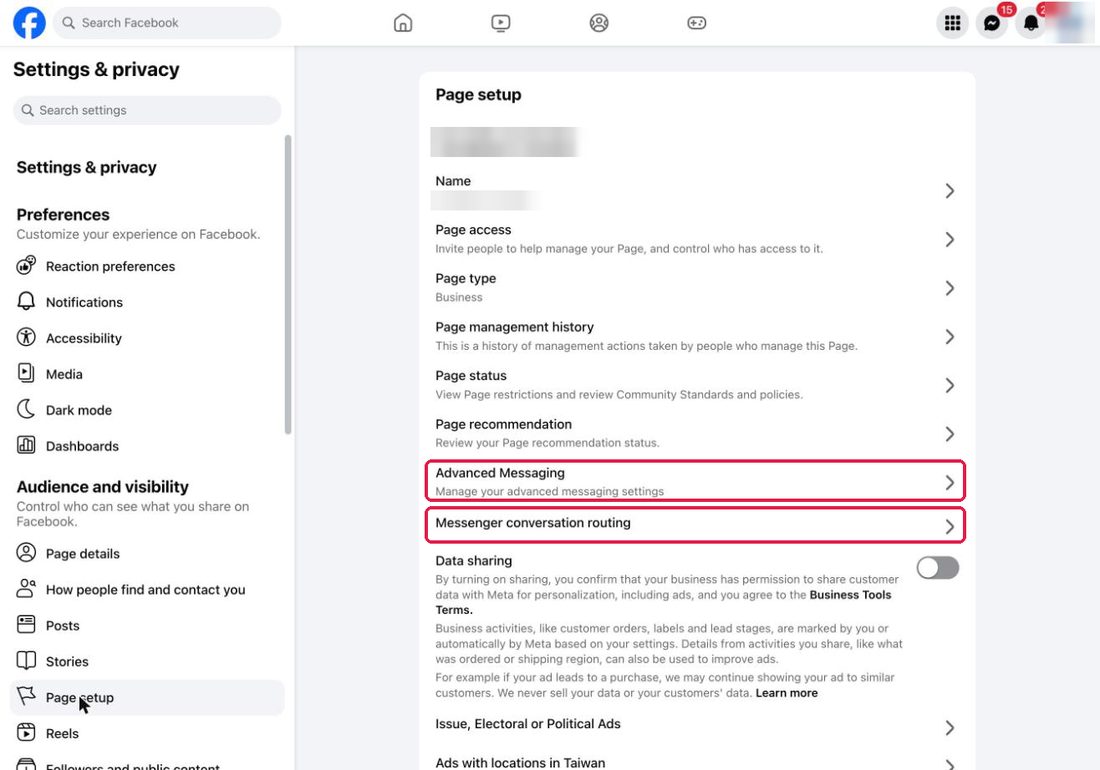This screenshot has width=1100, height=770.
Task: Open Page access settings row
Action: click(x=696, y=239)
